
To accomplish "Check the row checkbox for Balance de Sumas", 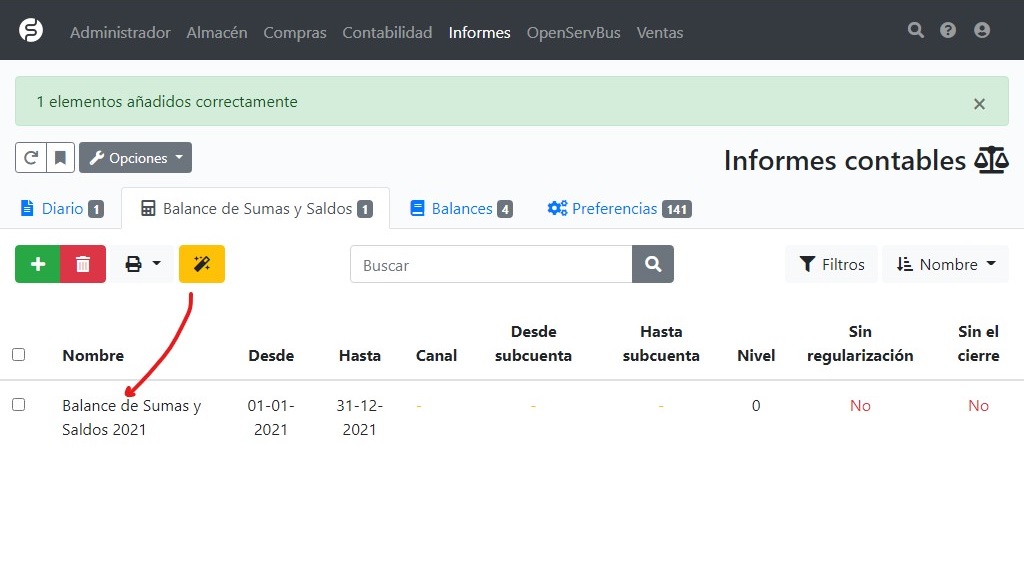I will point(18,404).
